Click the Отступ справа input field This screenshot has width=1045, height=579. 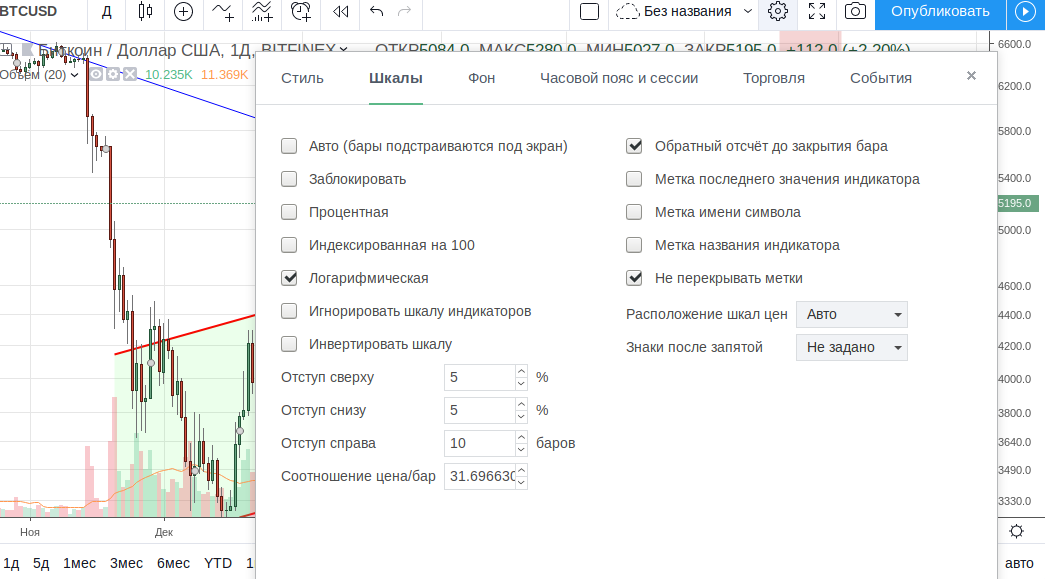479,443
